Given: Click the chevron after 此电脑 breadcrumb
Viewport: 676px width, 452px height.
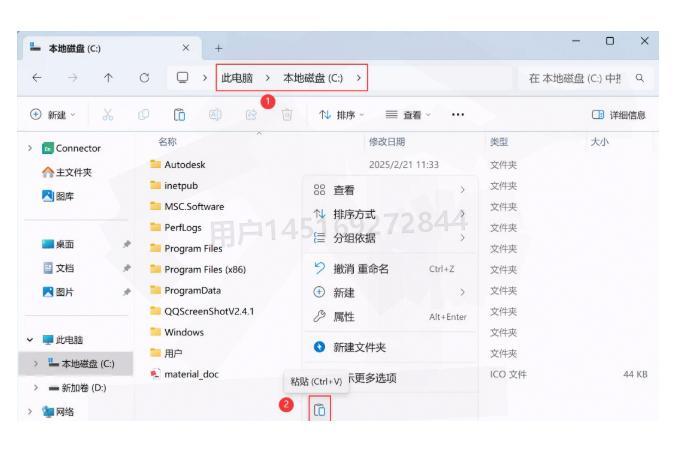Looking at the screenshot, I should [268, 78].
